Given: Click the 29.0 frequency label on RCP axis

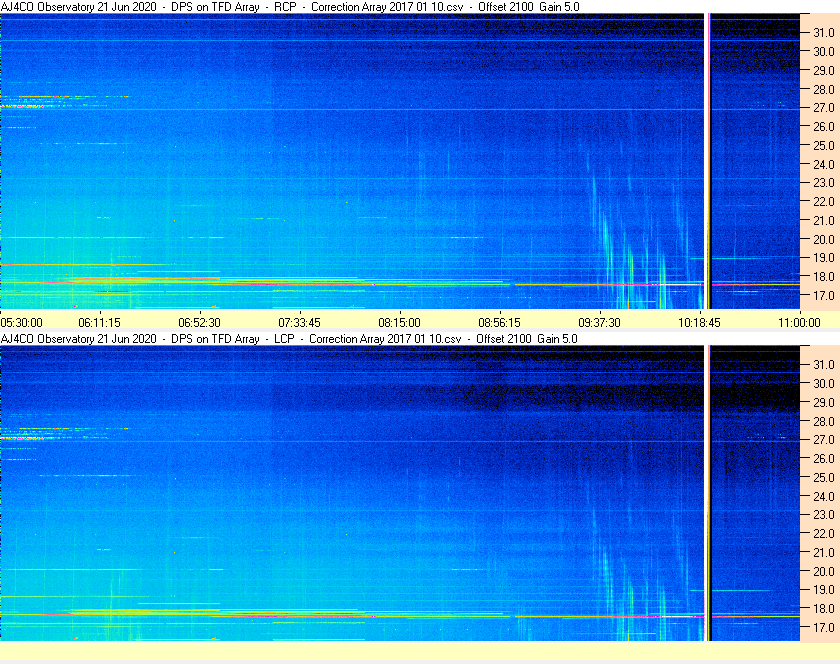Looking at the screenshot, I should coord(824,70).
